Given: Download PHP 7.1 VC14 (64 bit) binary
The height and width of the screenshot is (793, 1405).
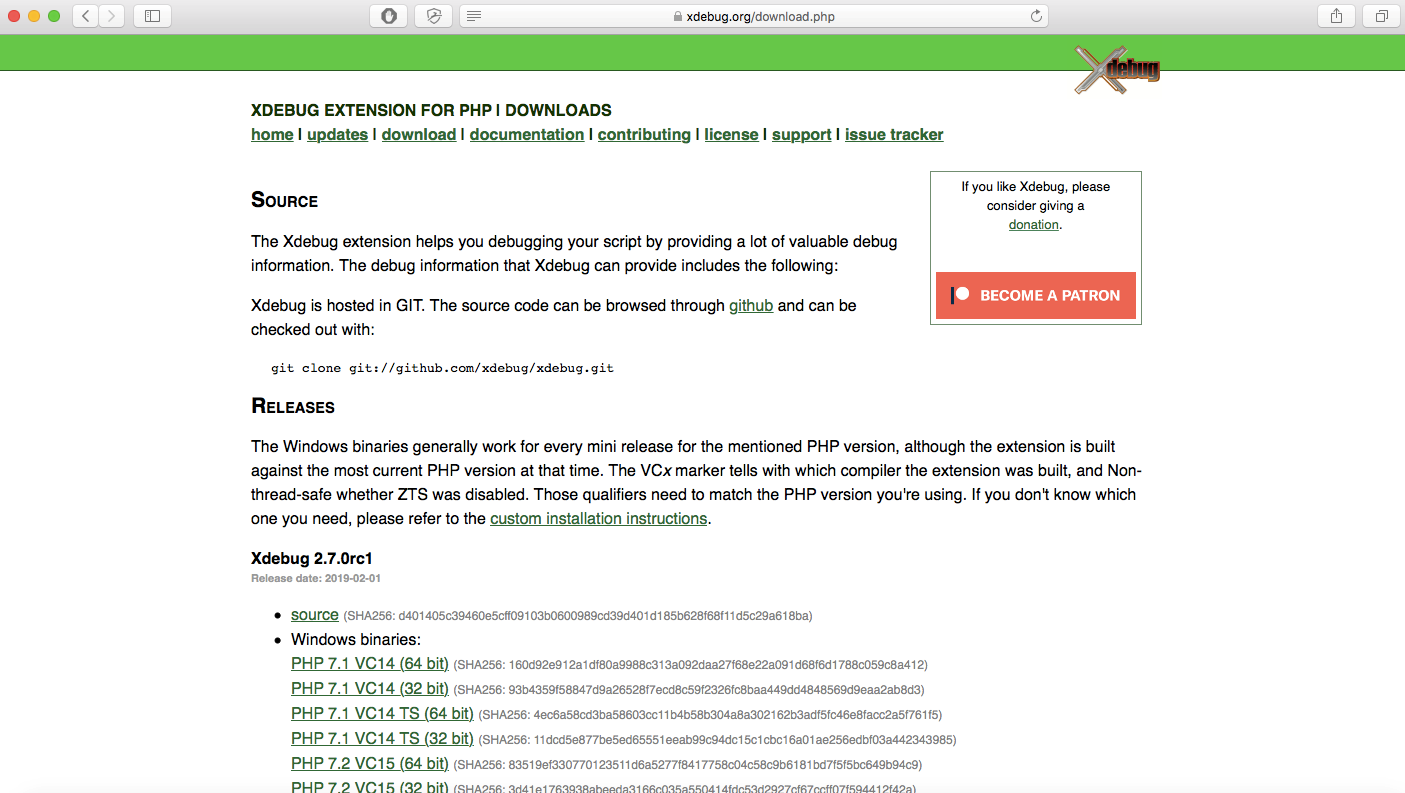Looking at the screenshot, I should click(x=370, y=664).
